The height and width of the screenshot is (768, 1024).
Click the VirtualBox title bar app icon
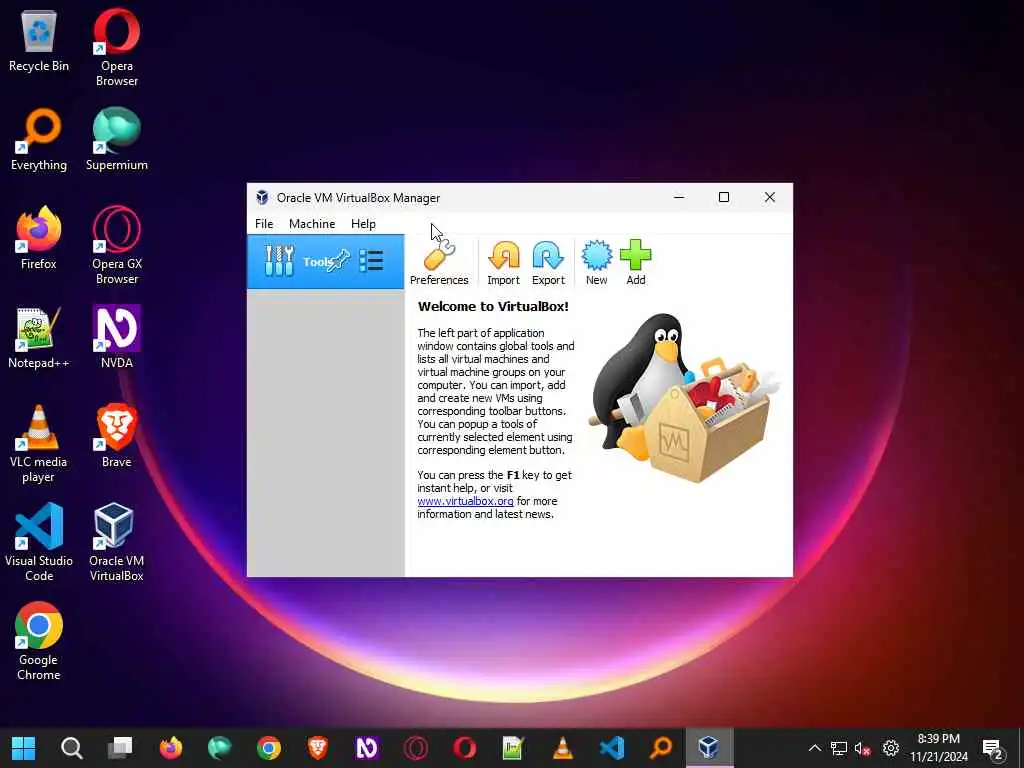[263, 197]
